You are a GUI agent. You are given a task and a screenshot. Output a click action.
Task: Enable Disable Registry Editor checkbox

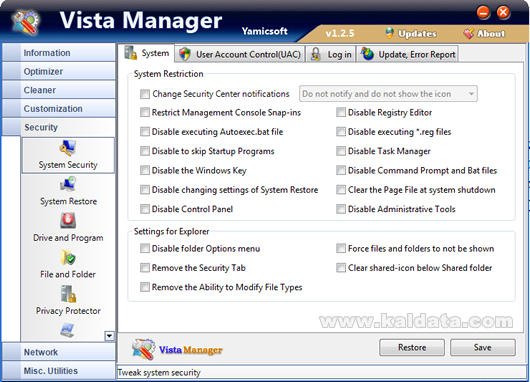click(x=341, y=112)
